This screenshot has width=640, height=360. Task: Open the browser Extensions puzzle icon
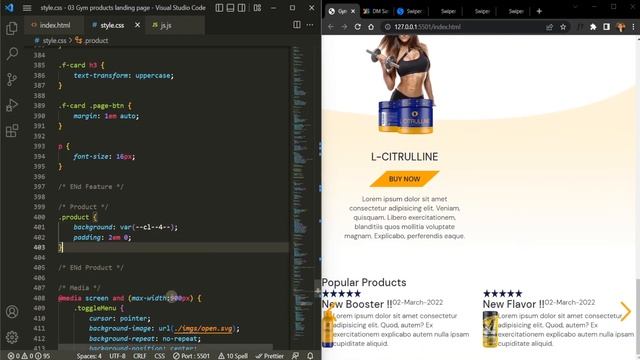[593, 27]
